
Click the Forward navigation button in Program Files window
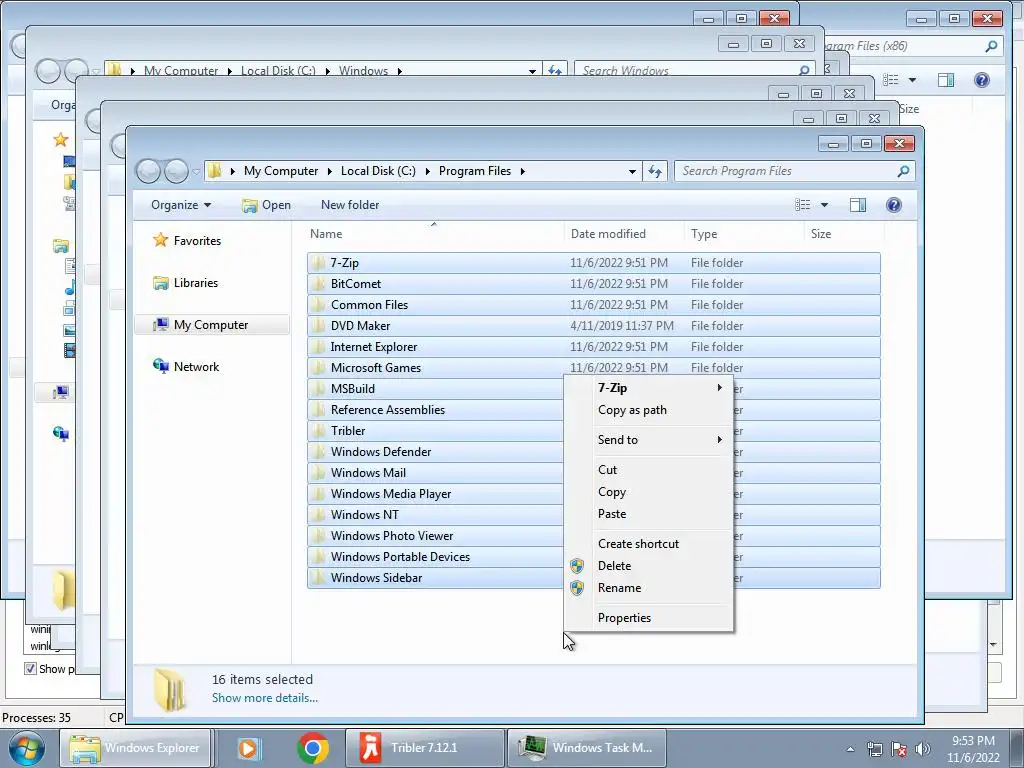pos(176,171)
